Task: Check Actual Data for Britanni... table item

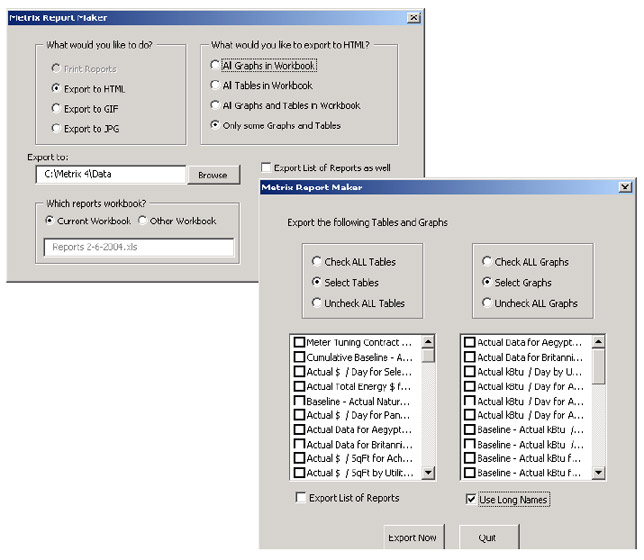Action: (300, 445)
